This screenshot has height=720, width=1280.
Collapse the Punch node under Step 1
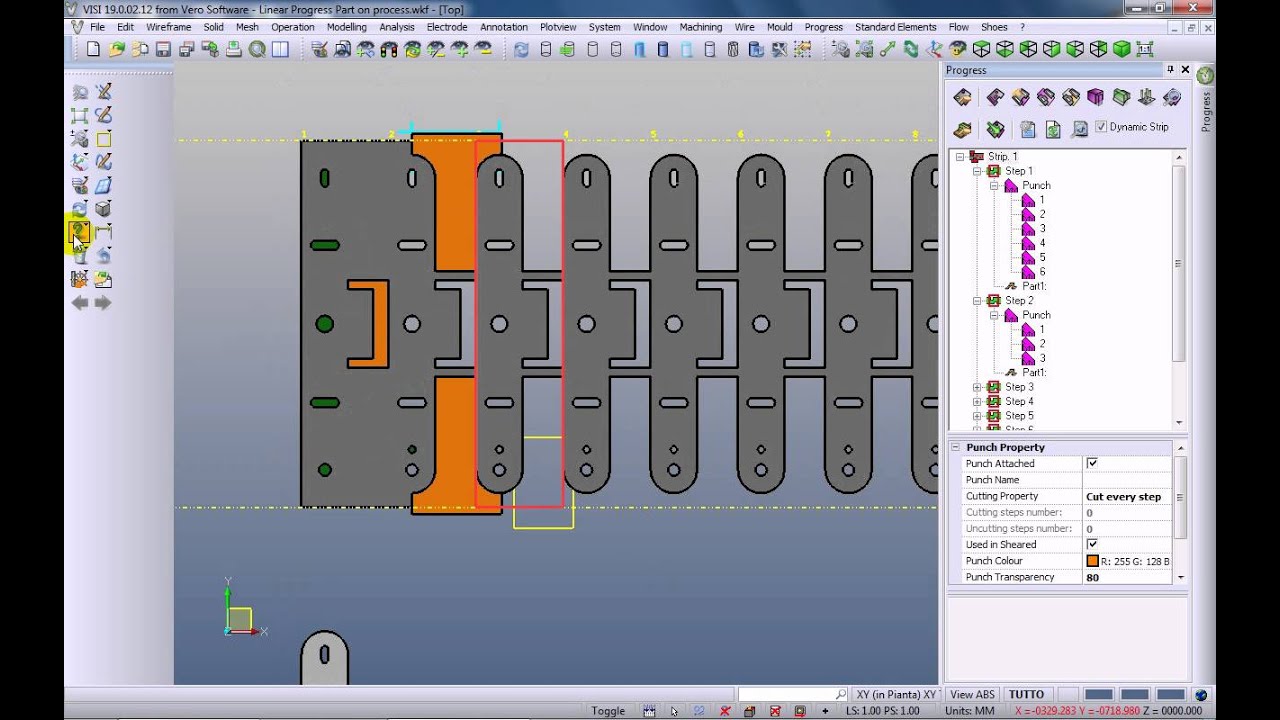(995, 186)
